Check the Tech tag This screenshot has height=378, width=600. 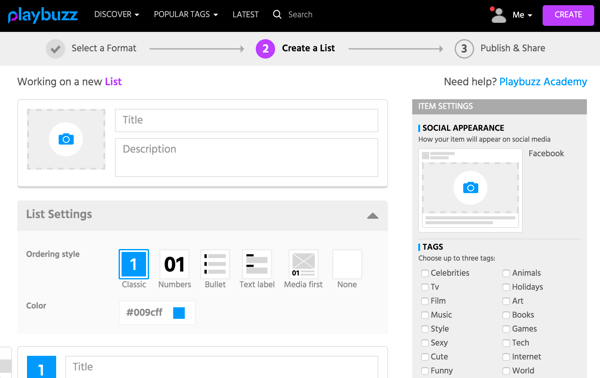[x=506, y=343]
